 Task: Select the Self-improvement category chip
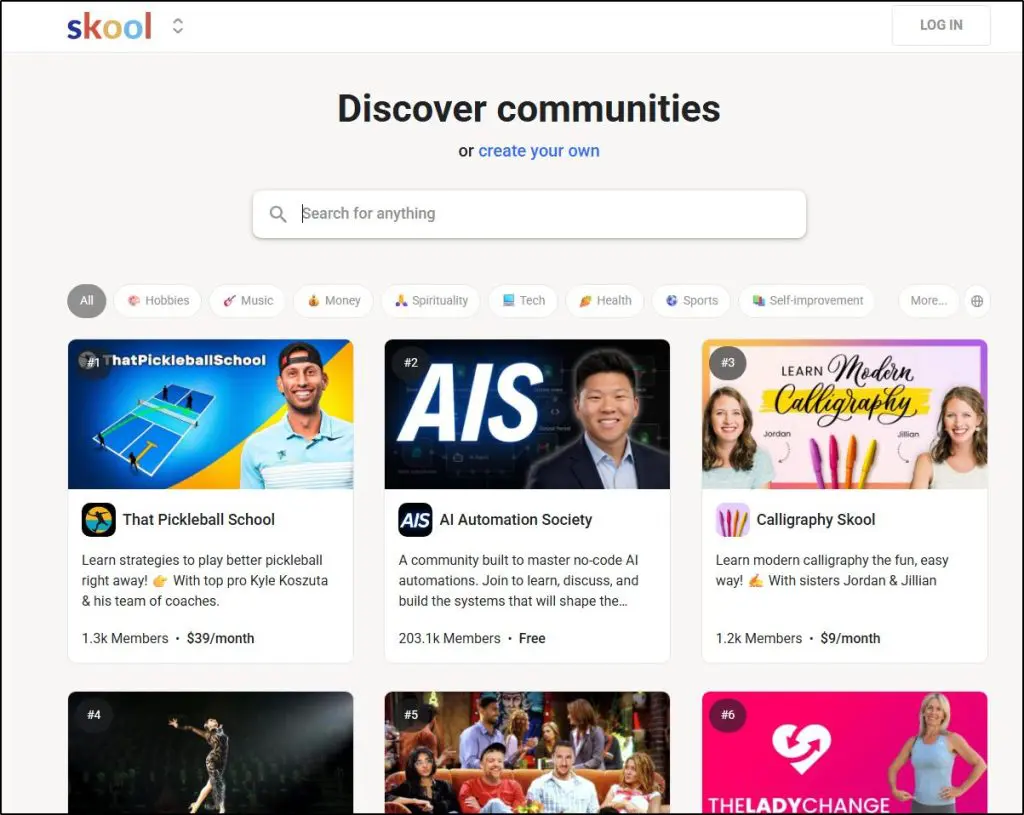click(806, 301)
